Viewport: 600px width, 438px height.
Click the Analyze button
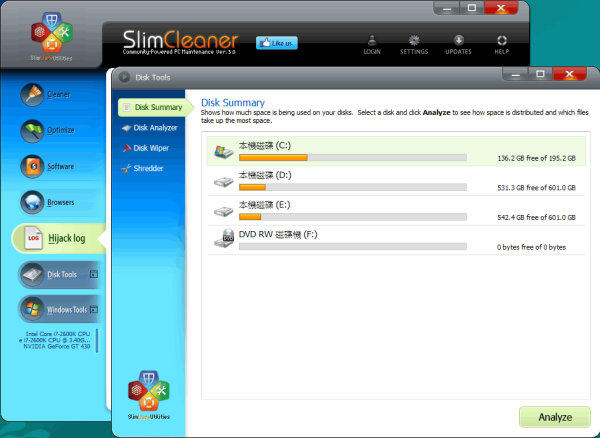(555, 417)
